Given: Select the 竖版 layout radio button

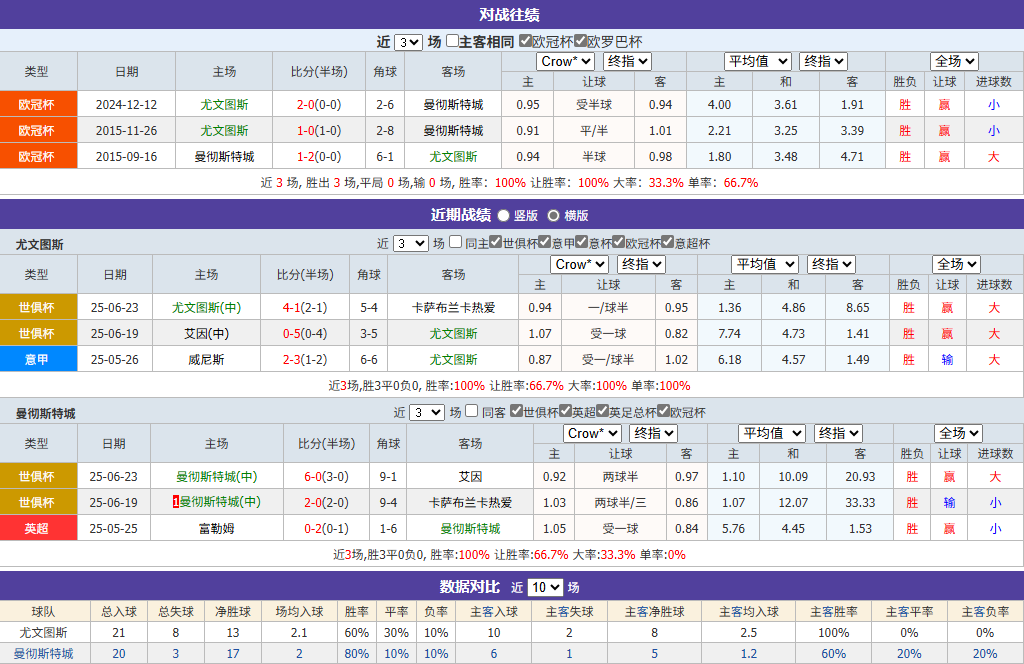Looking at the screenshot, I should [502, 217].
